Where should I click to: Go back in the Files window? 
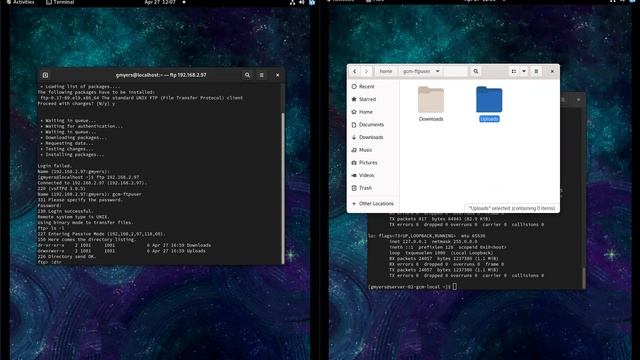coord(354,71)
